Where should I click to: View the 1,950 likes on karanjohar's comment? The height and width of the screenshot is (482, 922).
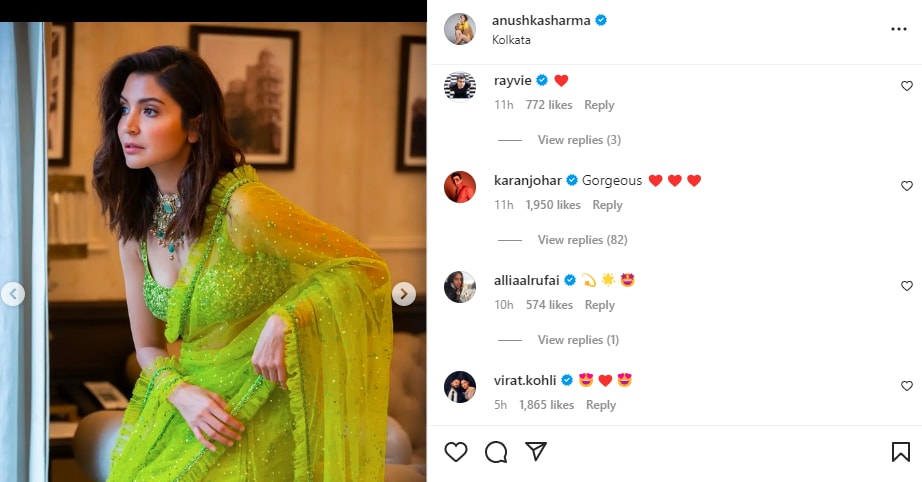pos(553,205)
